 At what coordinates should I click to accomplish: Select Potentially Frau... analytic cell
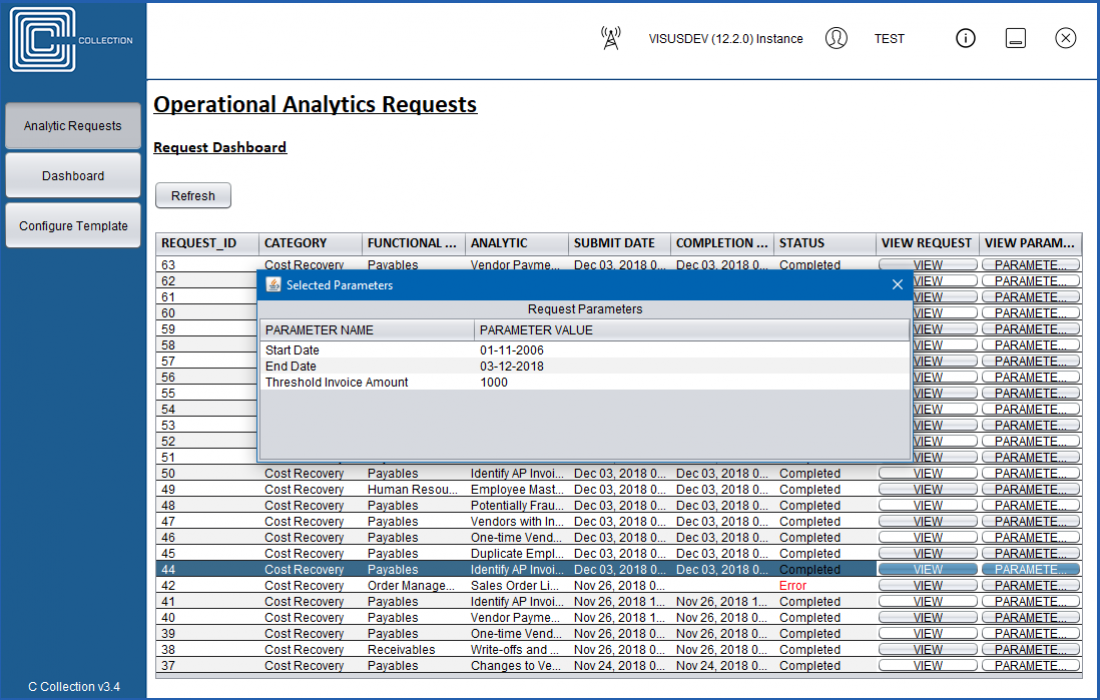(517, 506)
